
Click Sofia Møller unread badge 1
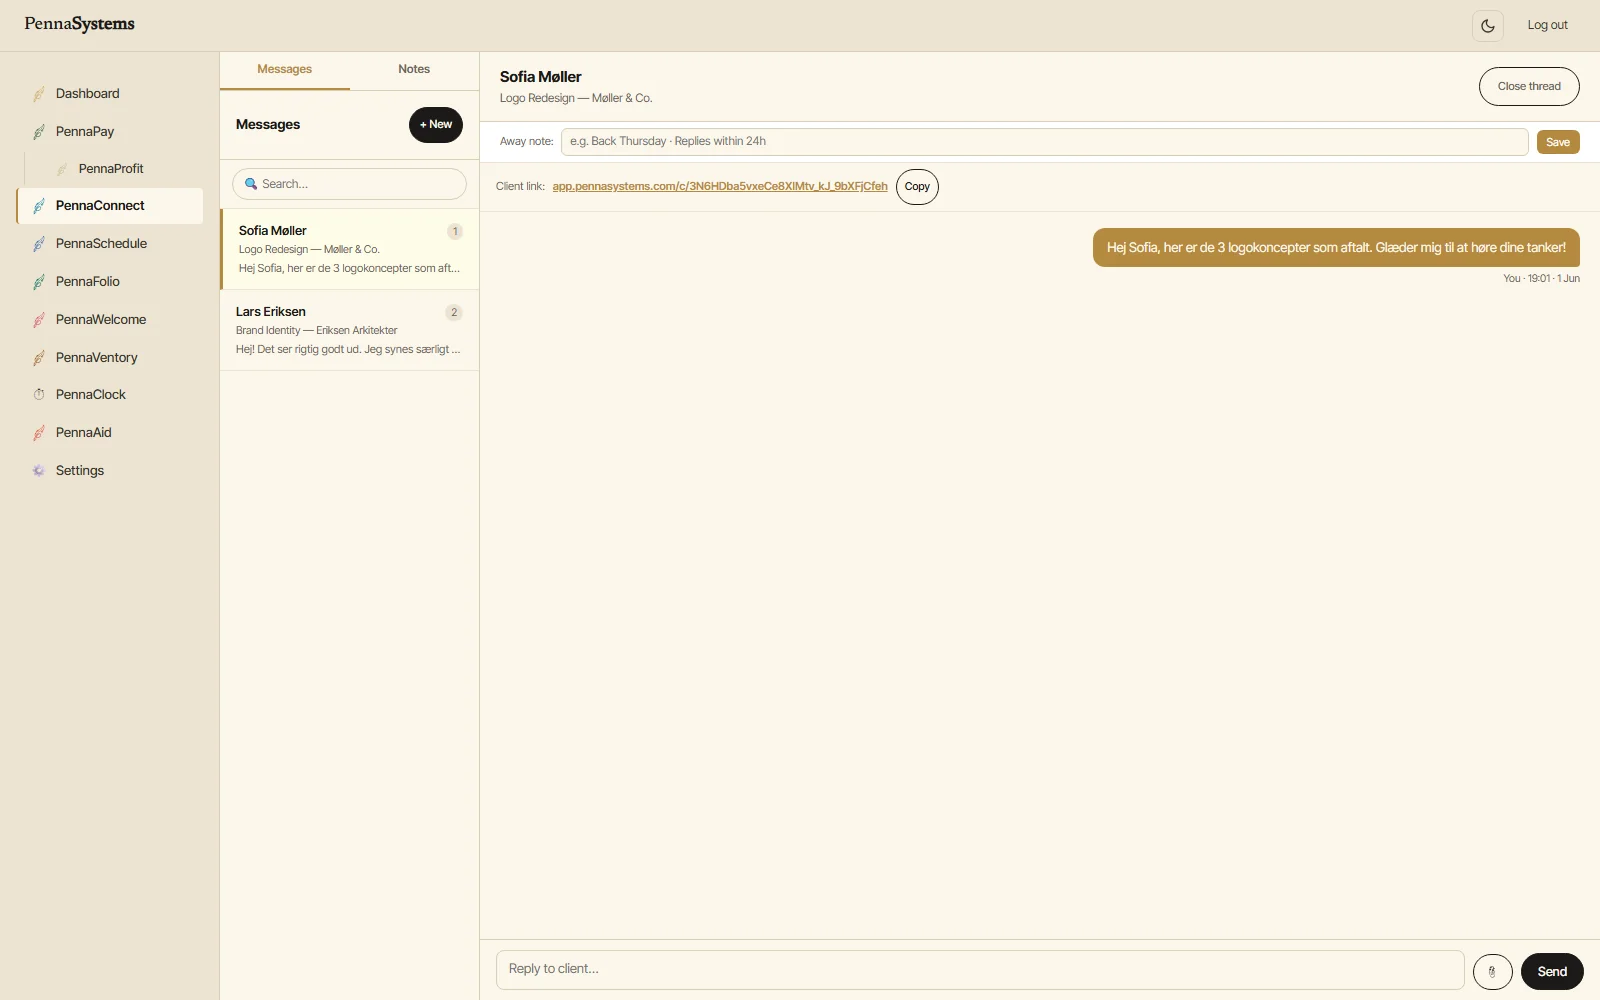455,232
